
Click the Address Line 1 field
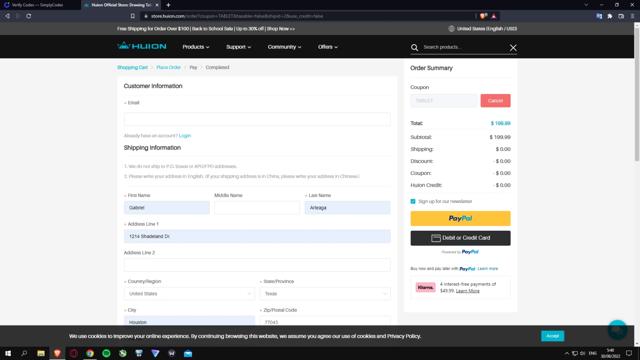(x=257, y=236)
